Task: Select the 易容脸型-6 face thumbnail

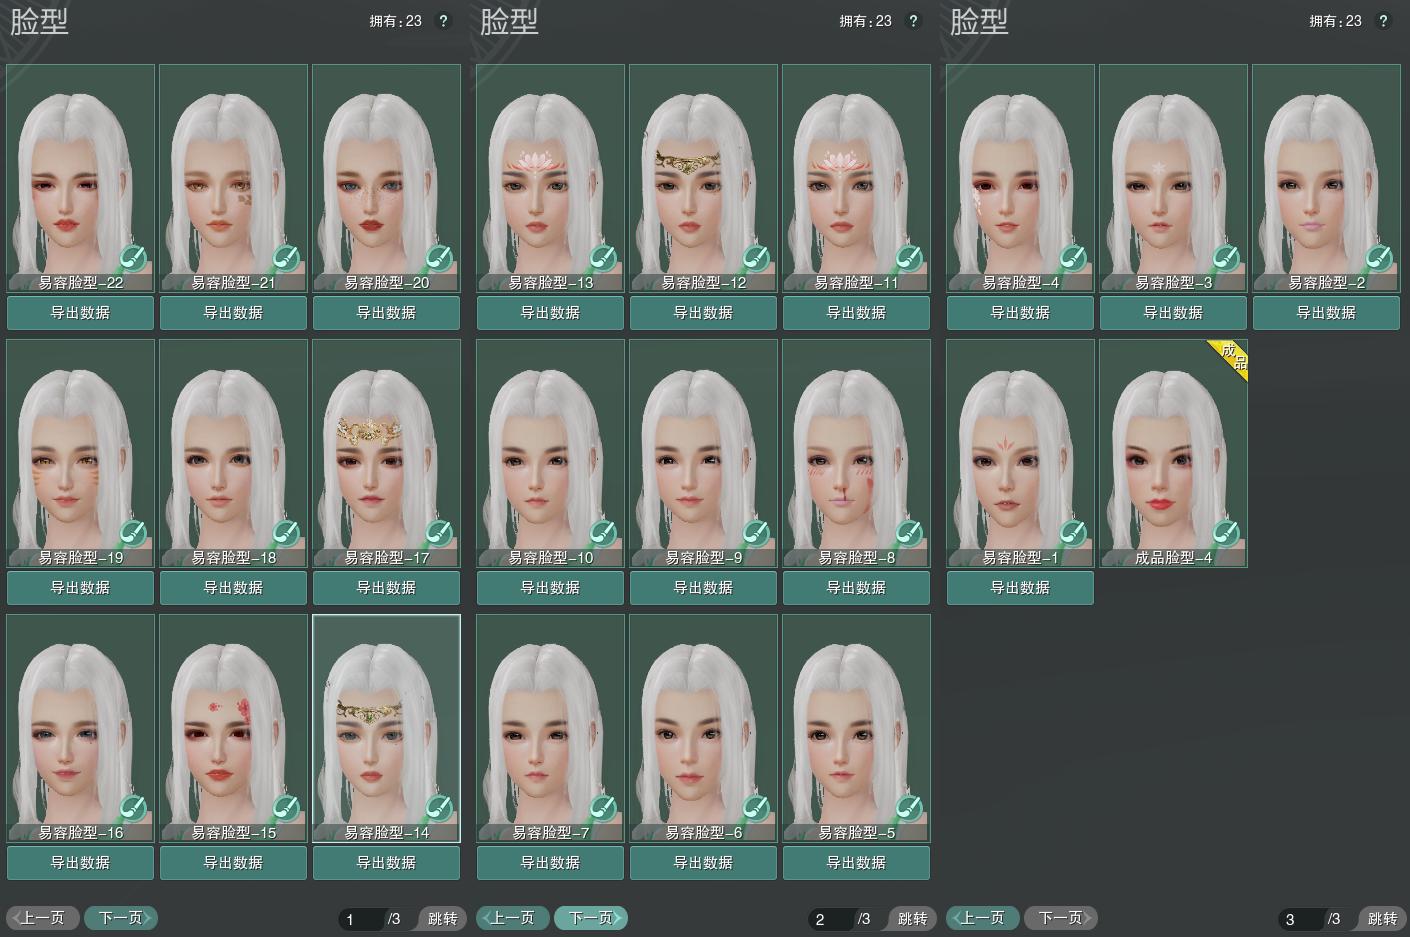Action: click(703, 728)
